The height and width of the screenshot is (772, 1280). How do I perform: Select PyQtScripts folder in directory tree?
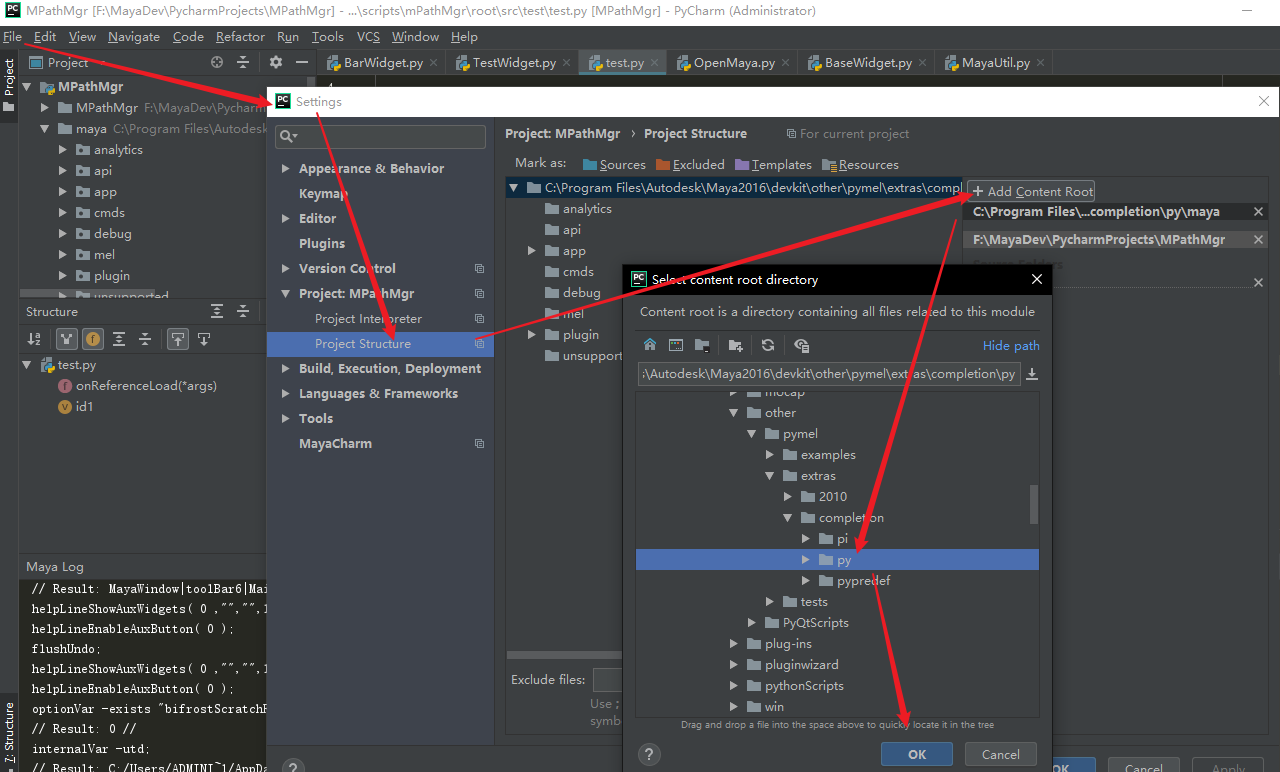coord(816,623)
